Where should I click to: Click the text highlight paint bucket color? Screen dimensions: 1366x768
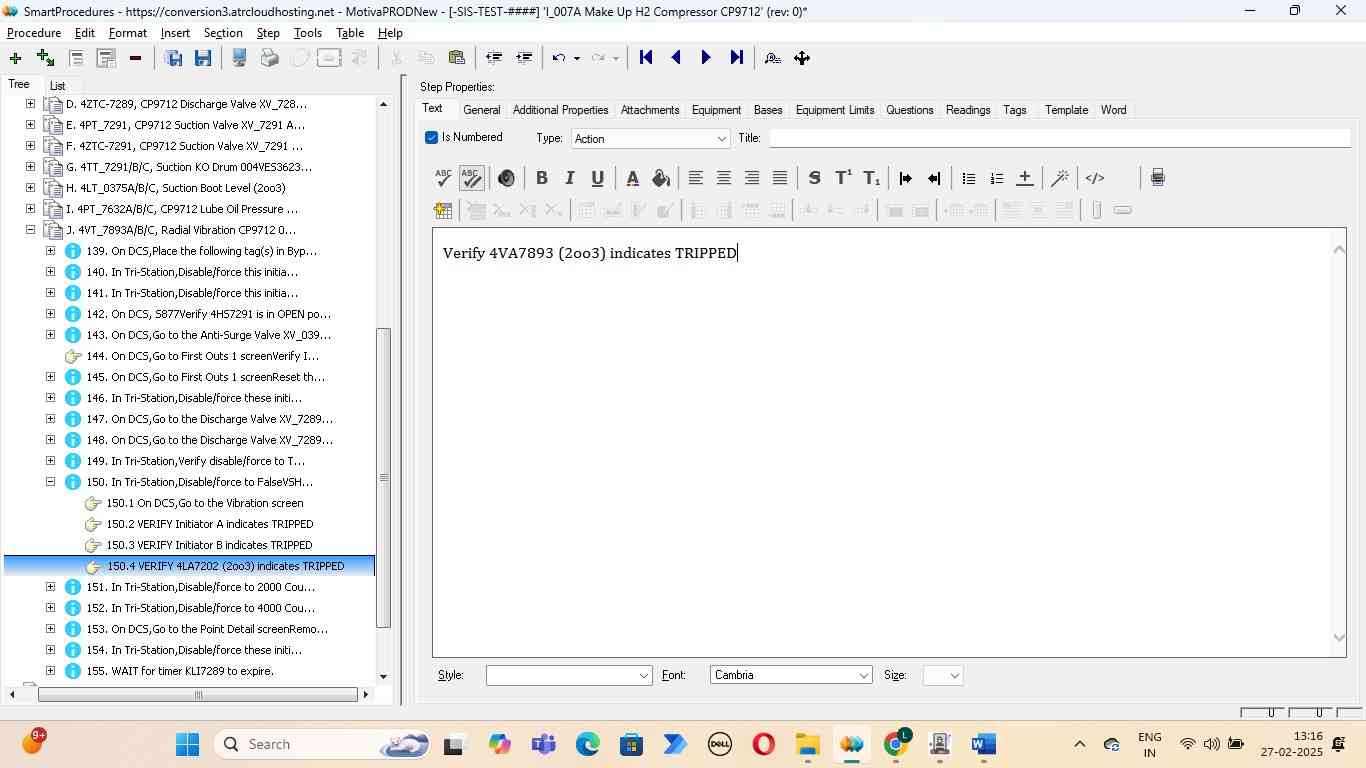660,178
